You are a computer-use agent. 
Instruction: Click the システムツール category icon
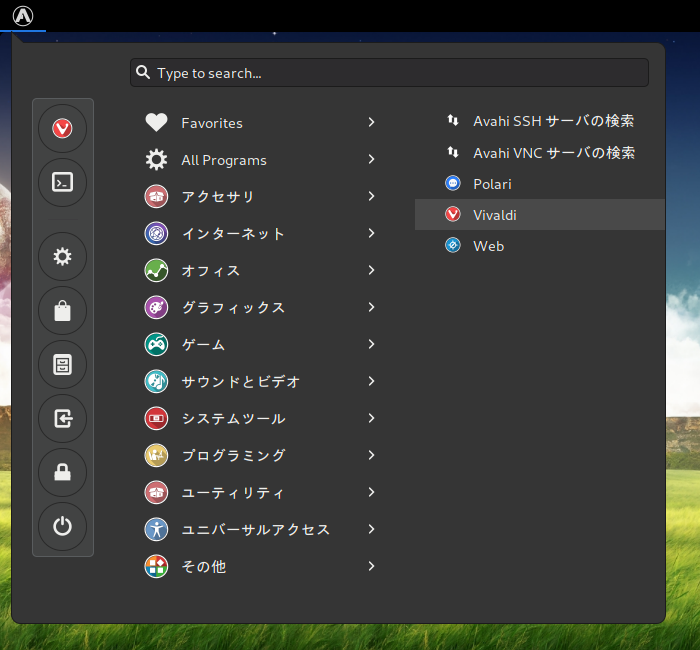tap(156, 418)
